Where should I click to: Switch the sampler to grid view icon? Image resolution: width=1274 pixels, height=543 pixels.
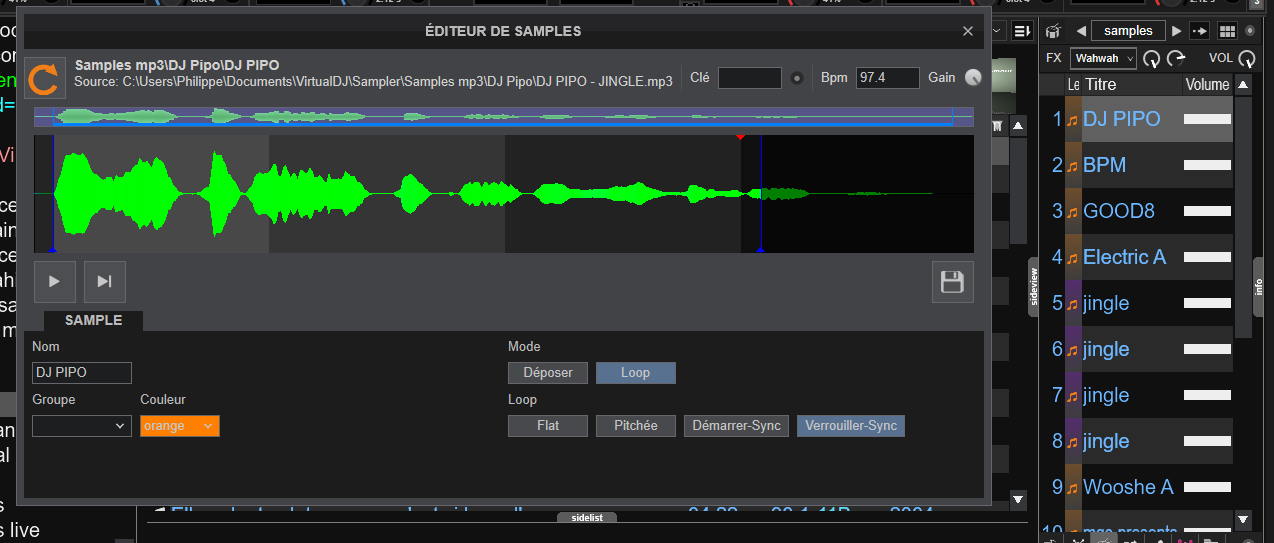point(1227,31)
